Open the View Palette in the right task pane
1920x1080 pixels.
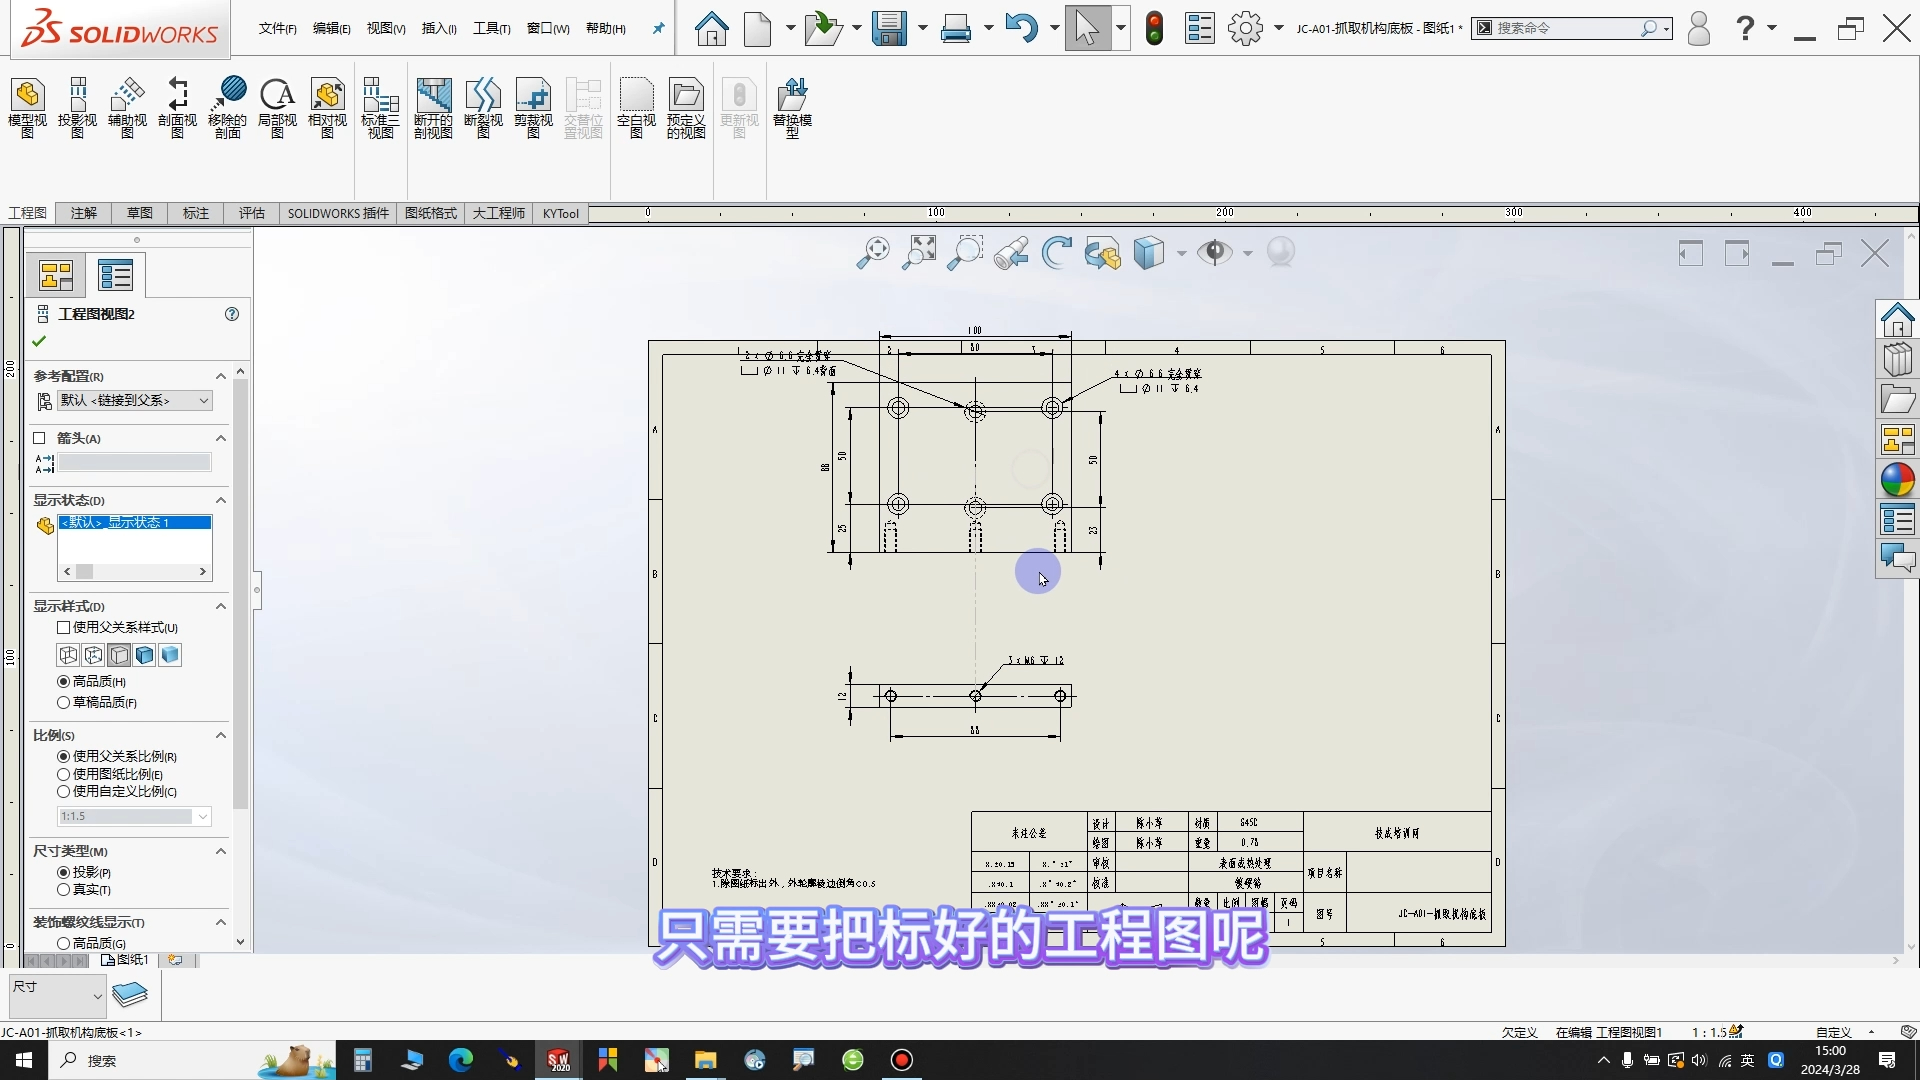1898,439
